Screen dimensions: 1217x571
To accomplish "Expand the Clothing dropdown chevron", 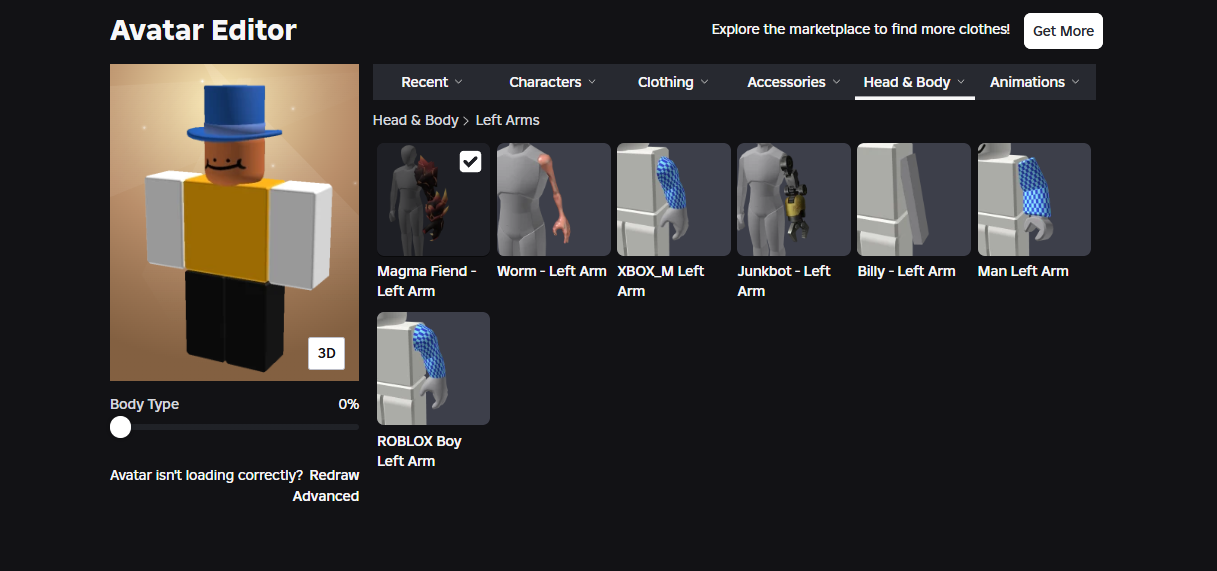I will (x=704, y=82).
